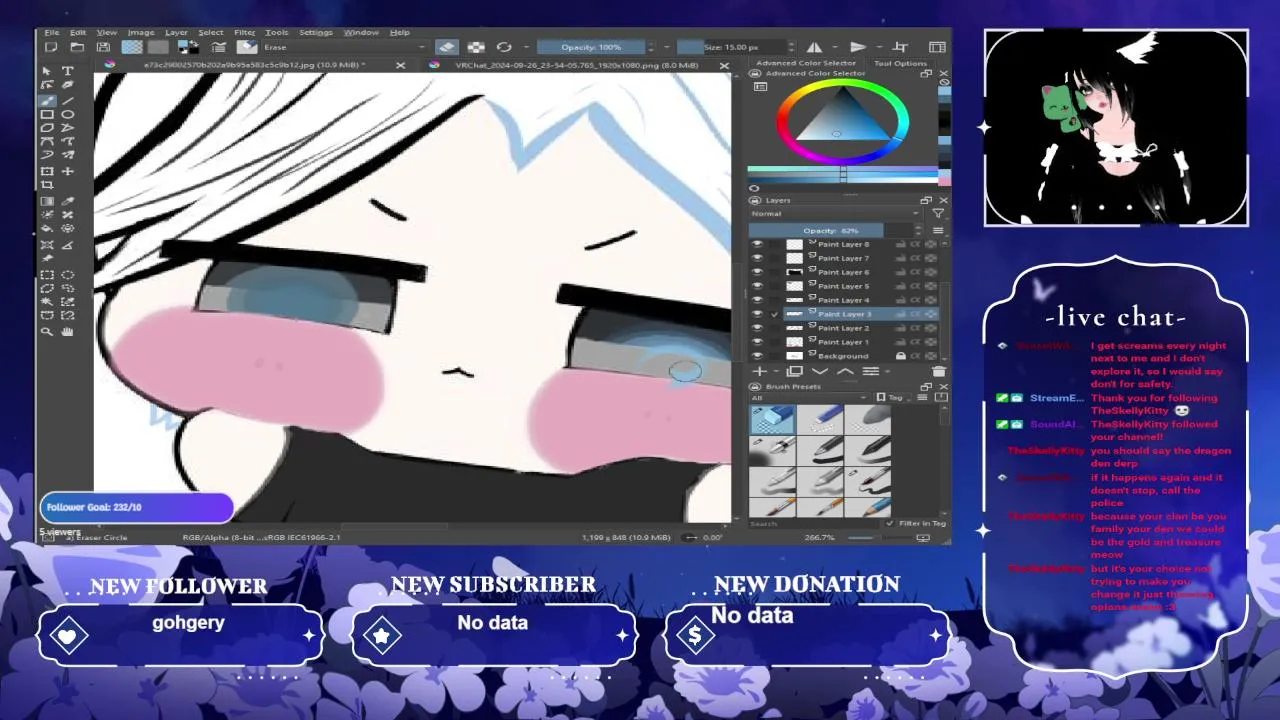Open the brush preset All tag dropdown

point(811,398)
